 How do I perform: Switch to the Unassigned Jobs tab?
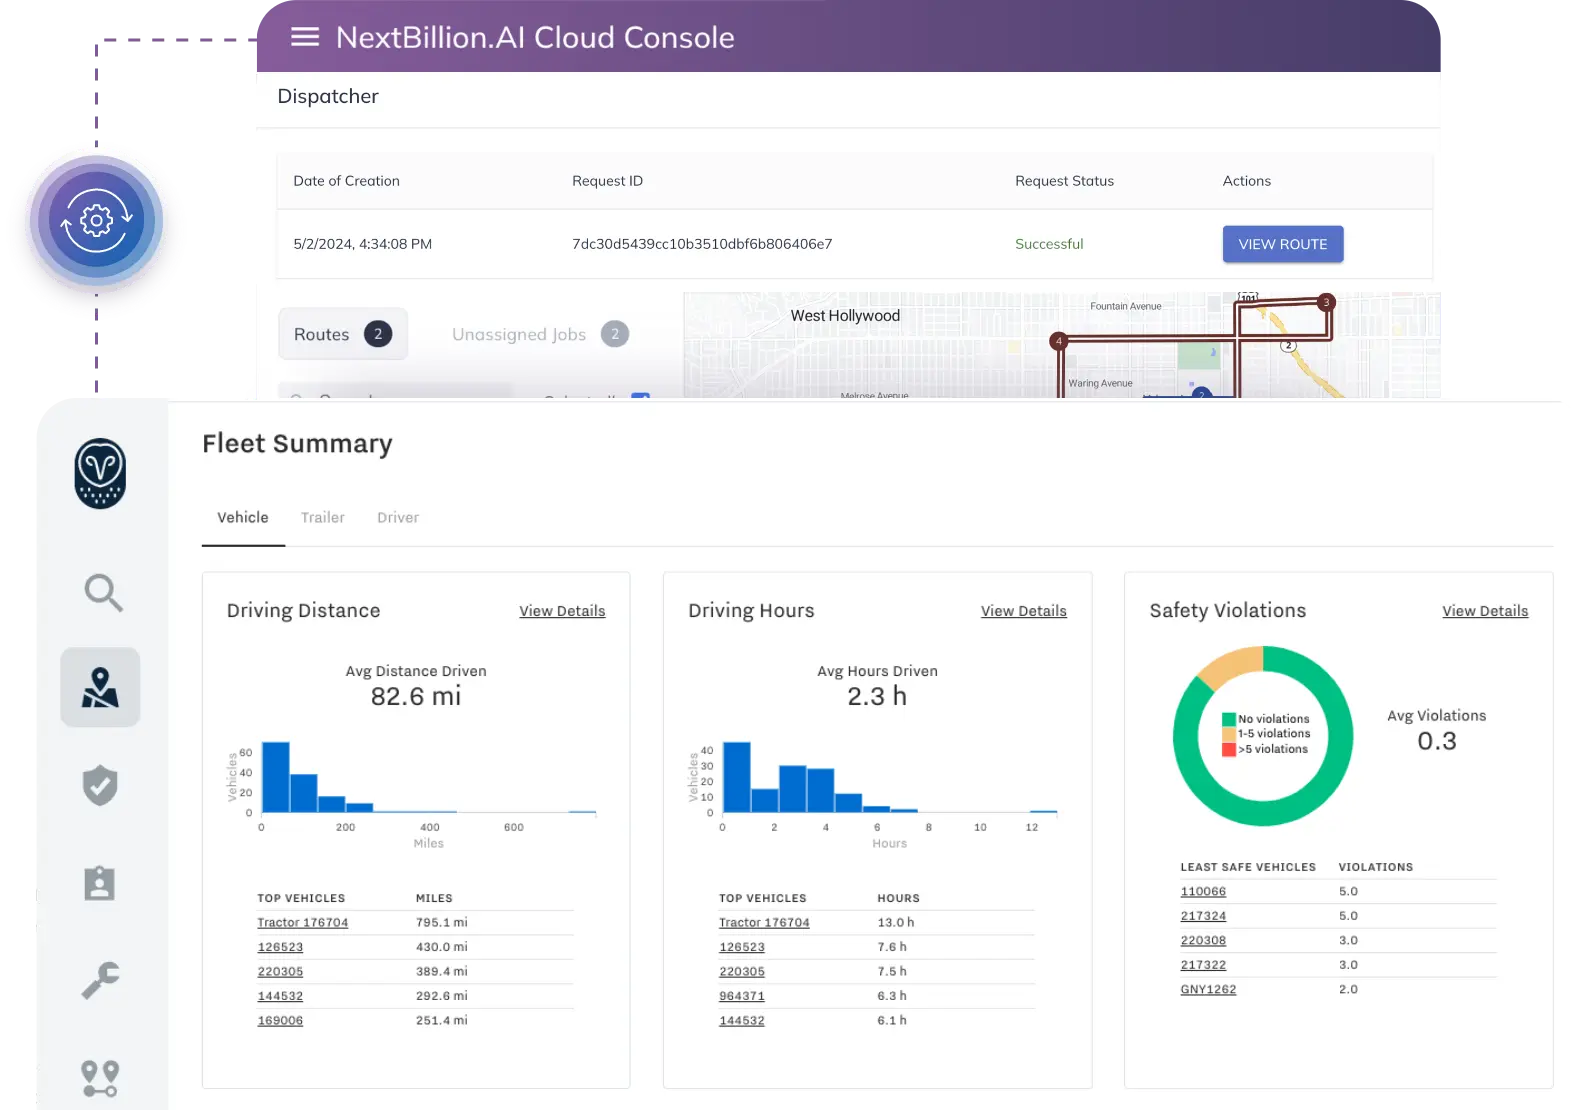pos(540,334)
